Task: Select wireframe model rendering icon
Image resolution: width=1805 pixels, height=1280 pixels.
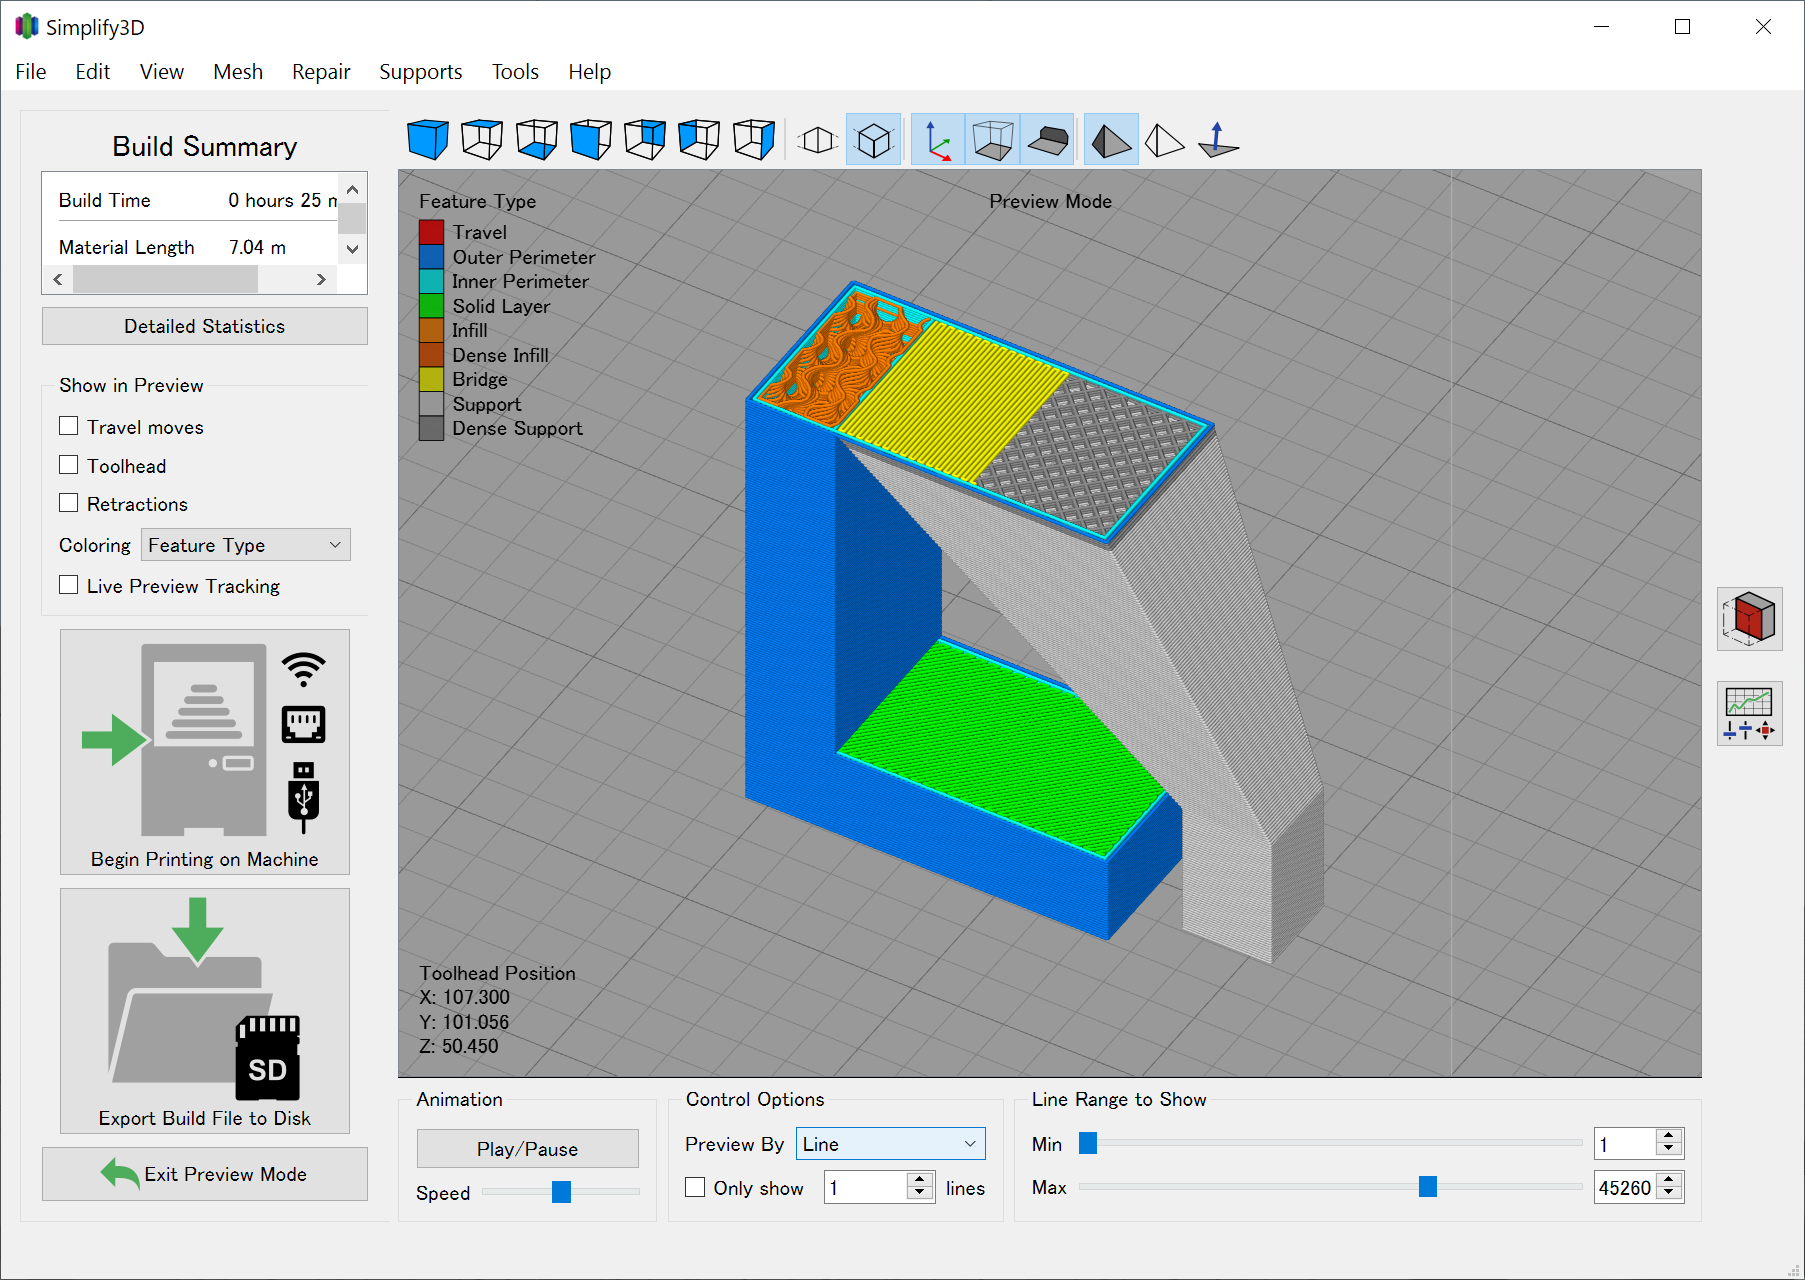Action: point(1165,140)
